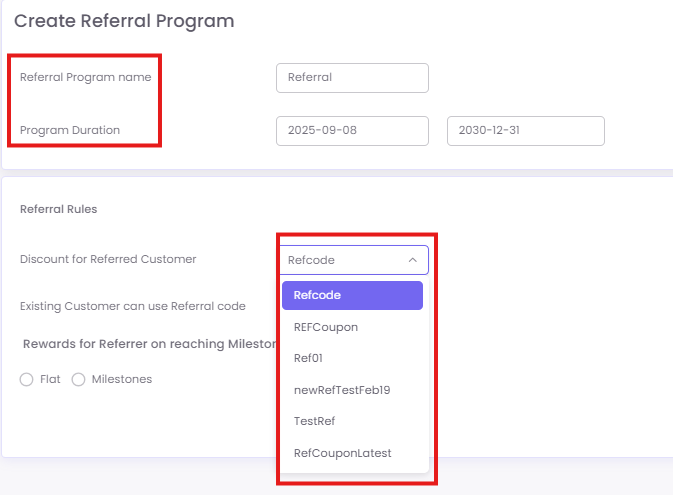Pick Ref01 from the discount options

coord(308,358)
